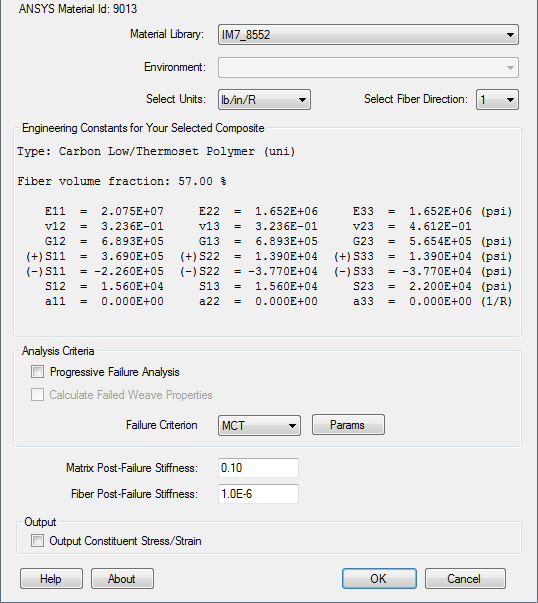Click the Type: Carbon Low/Thermoset Polymer line
Viewport: 538px width, 603px height.
point(156,152)
